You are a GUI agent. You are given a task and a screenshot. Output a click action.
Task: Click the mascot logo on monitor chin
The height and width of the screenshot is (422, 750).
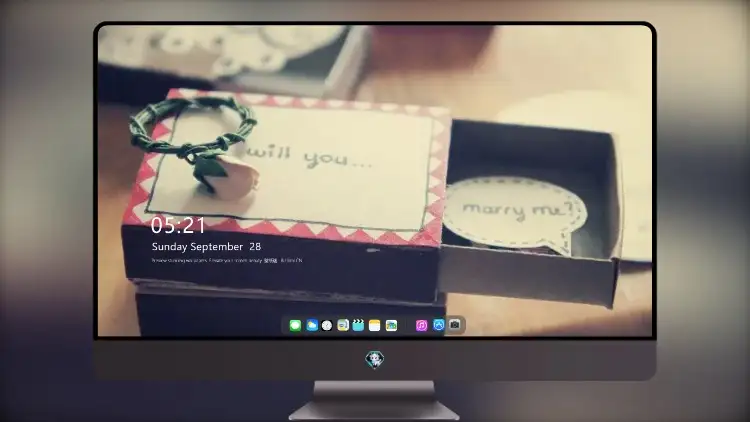[x=375, y=359]
